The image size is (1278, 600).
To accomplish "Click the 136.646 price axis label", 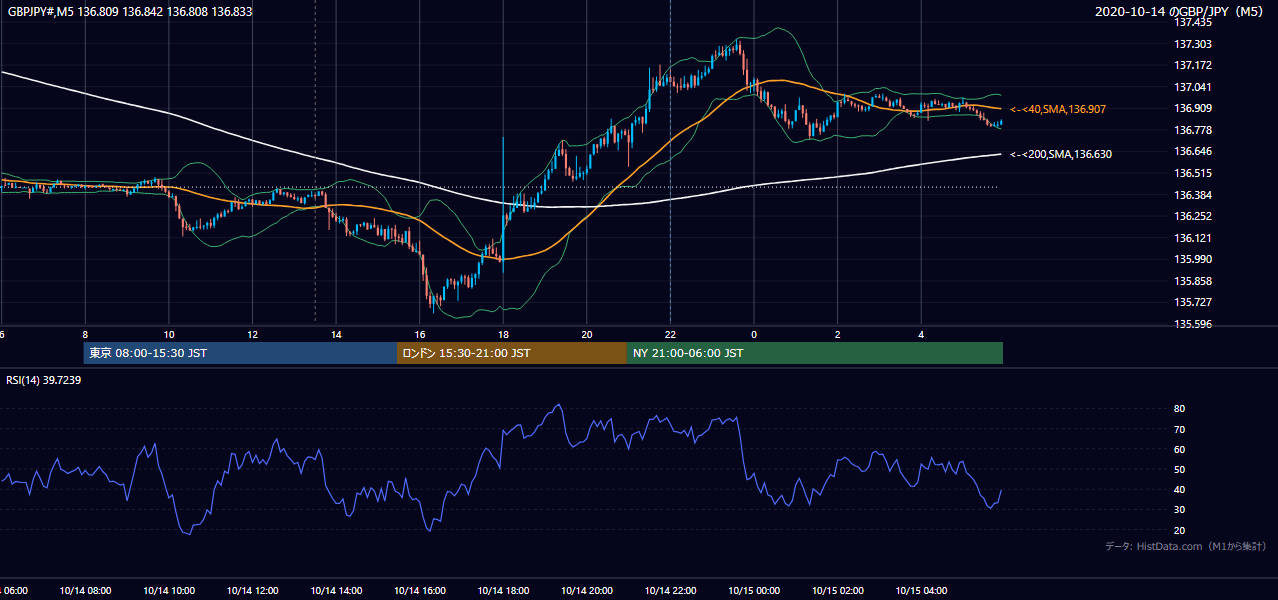I will [1193, 151].
